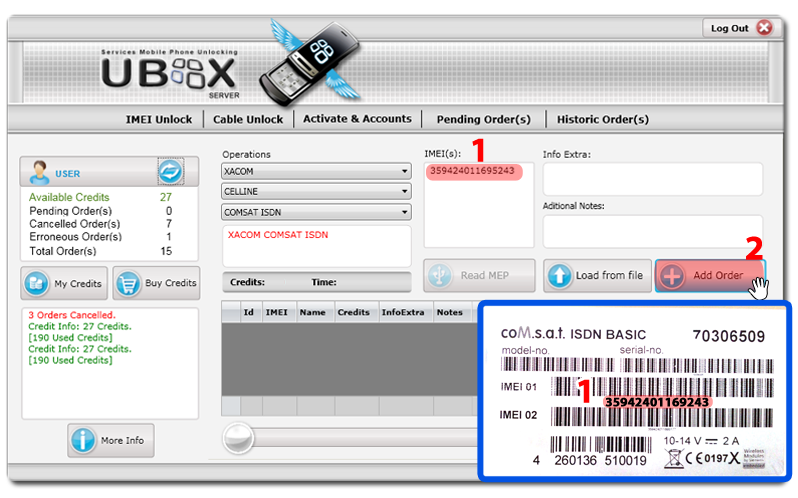This screenshot has width=798, height=498.
Task: Click the XACOM COMSAT ISDN red text
Action: pyautogui.click(x=278, y=235)
